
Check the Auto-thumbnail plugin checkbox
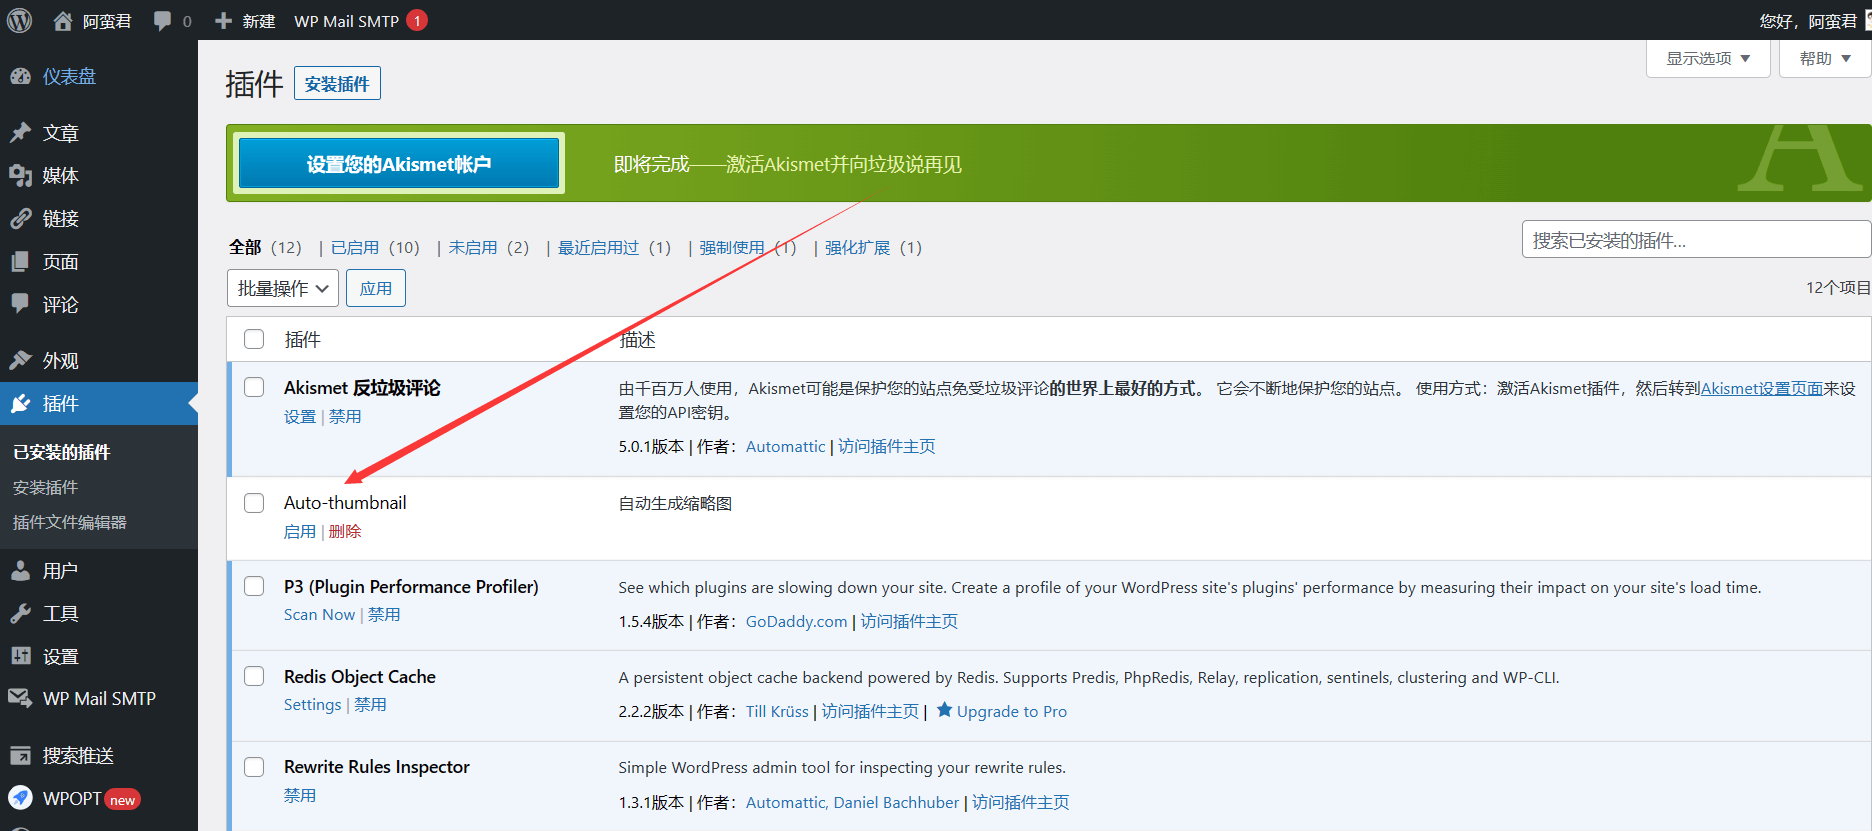pyautogui.click(x=254, y=503)
